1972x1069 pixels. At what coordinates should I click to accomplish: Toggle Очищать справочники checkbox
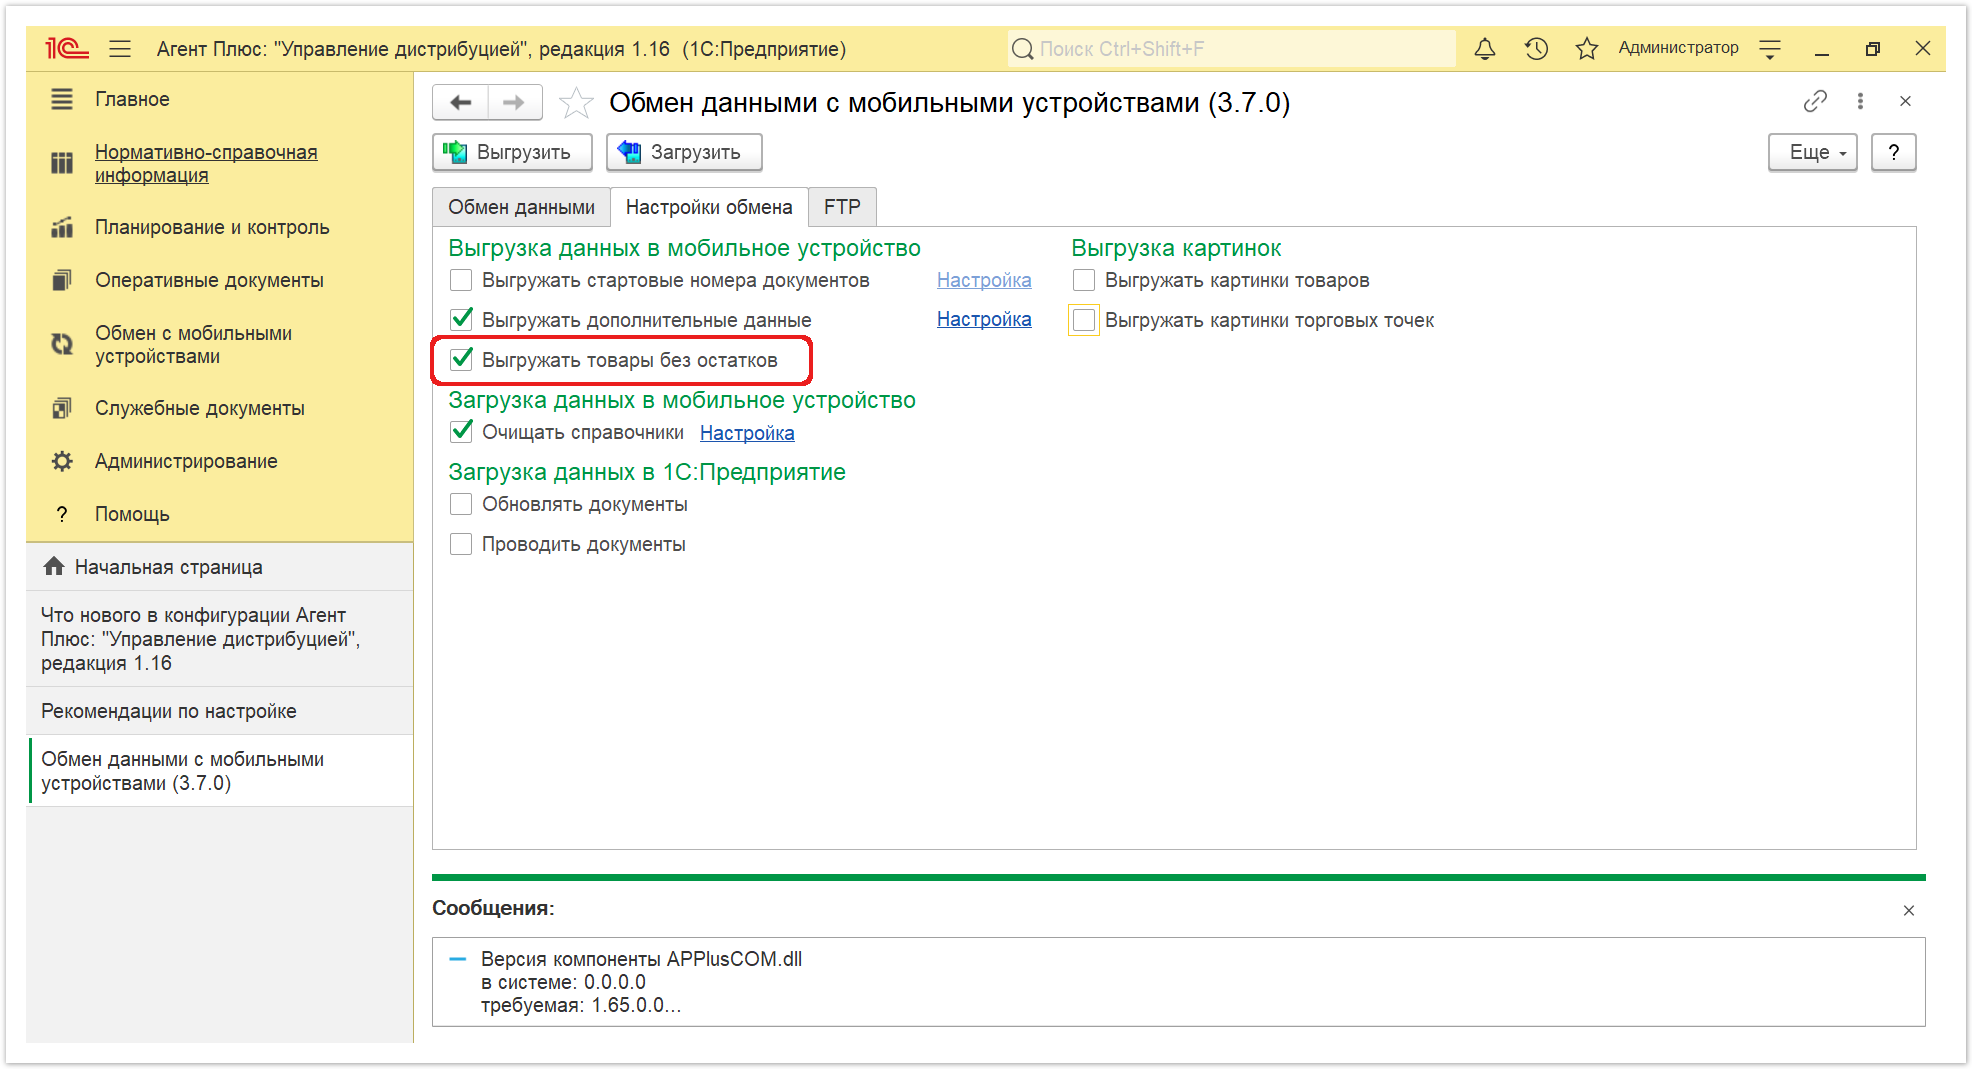click(x=461, y=432)
